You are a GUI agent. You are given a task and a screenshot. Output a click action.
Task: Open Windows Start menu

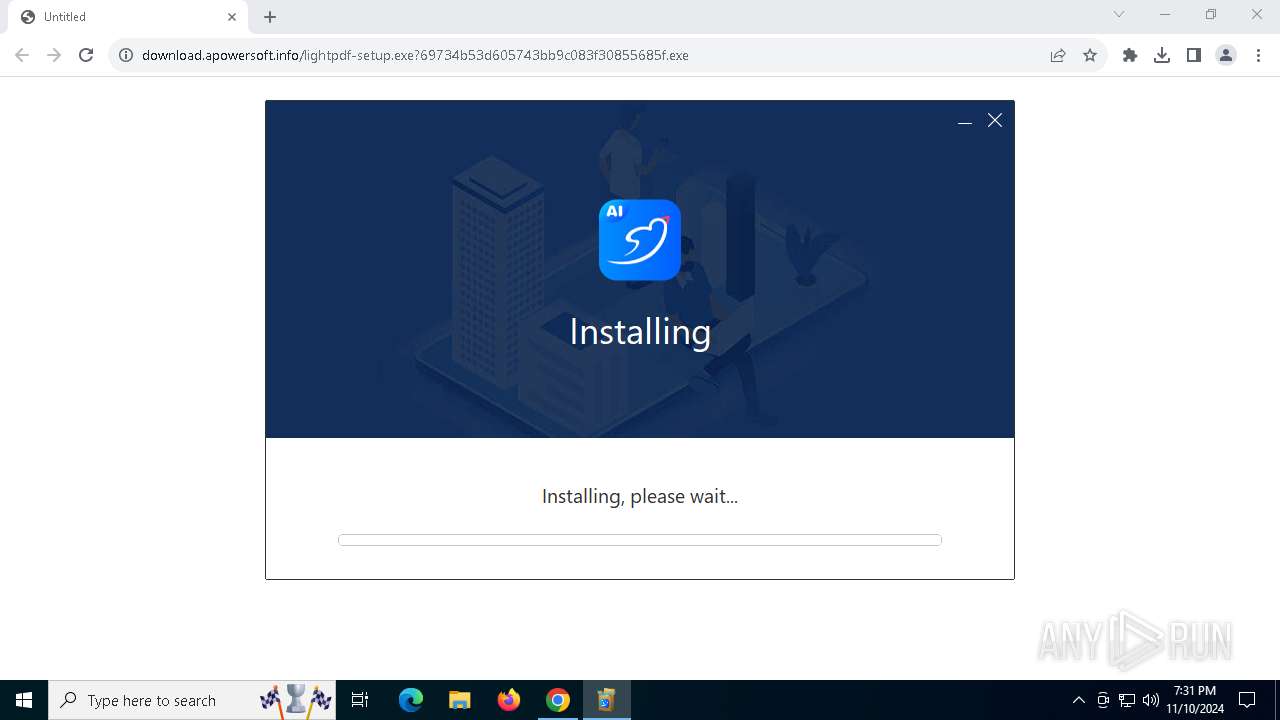coord(24,700)
